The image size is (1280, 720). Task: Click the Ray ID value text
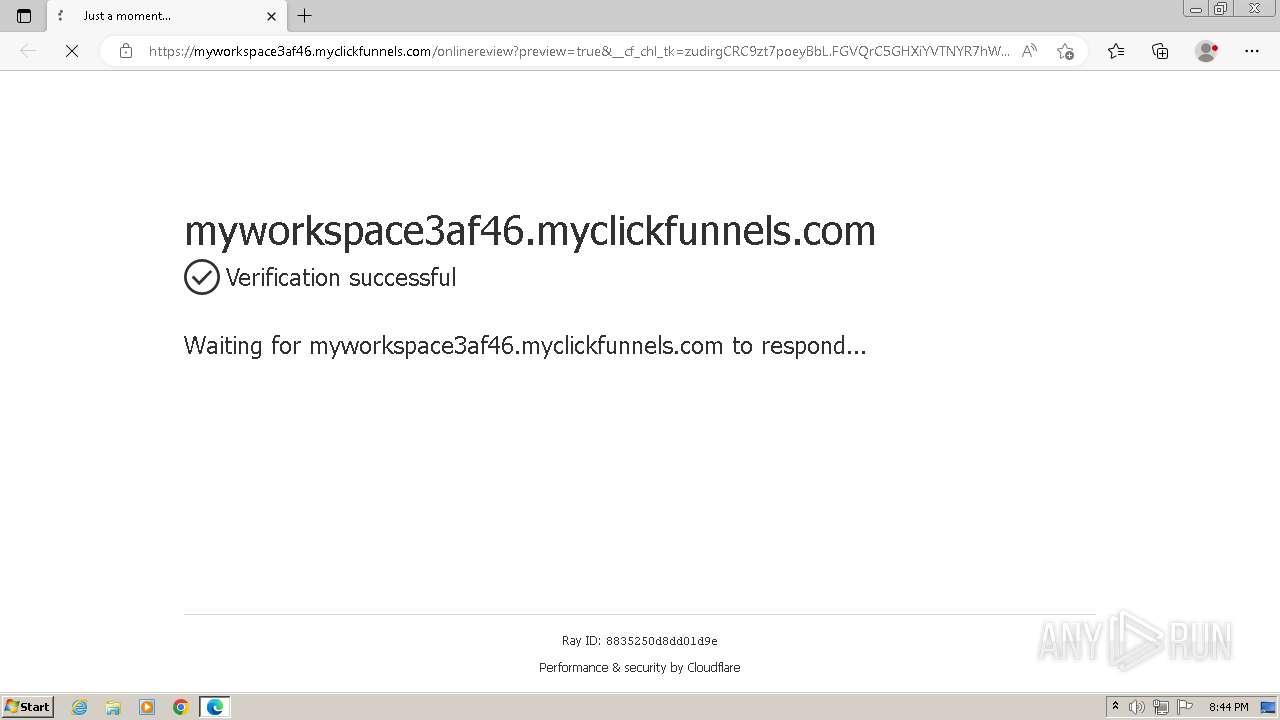click(x=661, y=641)
